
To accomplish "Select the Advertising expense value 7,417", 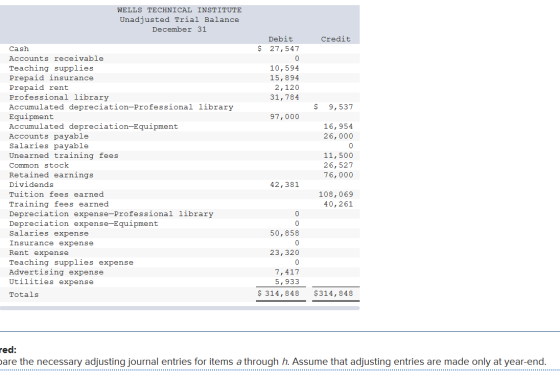I will 287,272.
